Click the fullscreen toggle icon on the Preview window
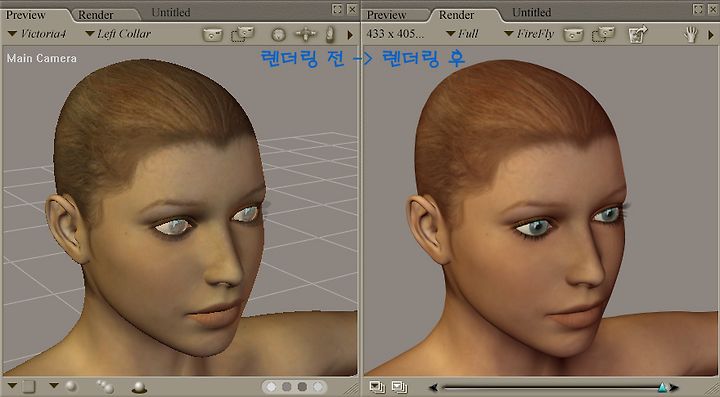The image size is (720, 397). pos(337,9)
